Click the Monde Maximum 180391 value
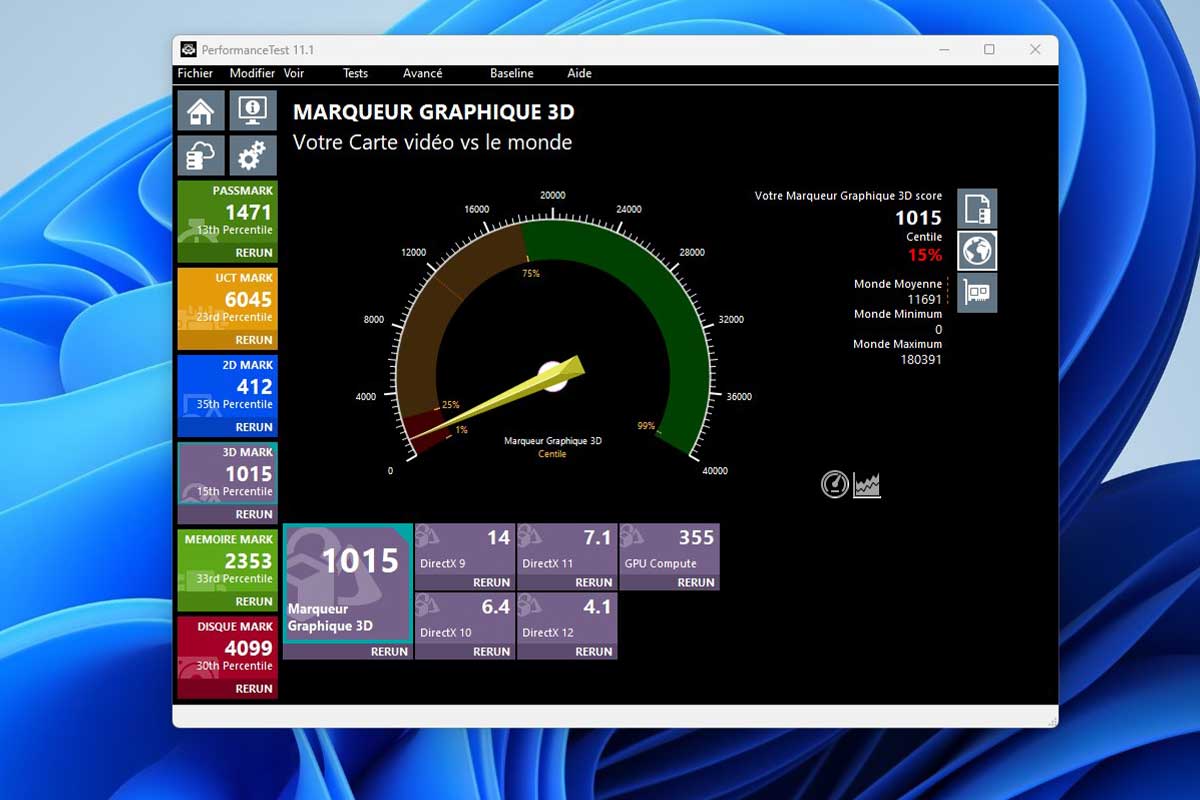 click(x=921, y=359)
